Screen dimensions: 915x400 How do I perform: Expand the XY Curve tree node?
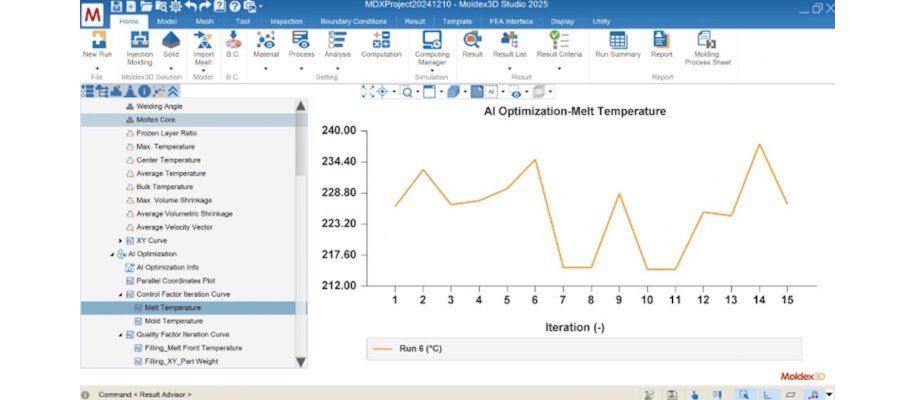click(120, 241)
